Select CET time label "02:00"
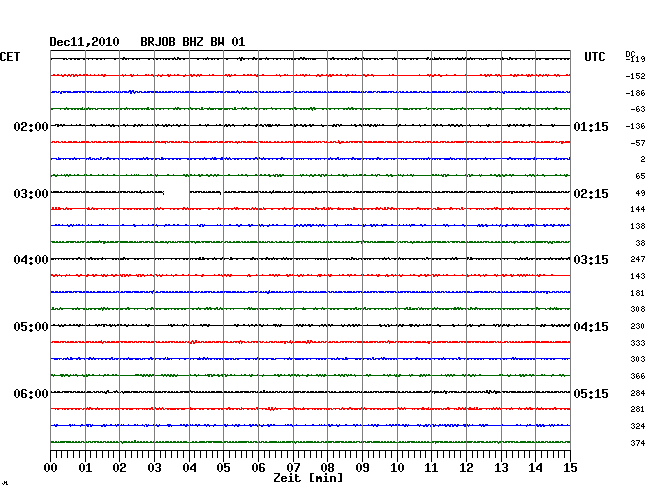Screen dimensions: 650x494 point(31,126)
